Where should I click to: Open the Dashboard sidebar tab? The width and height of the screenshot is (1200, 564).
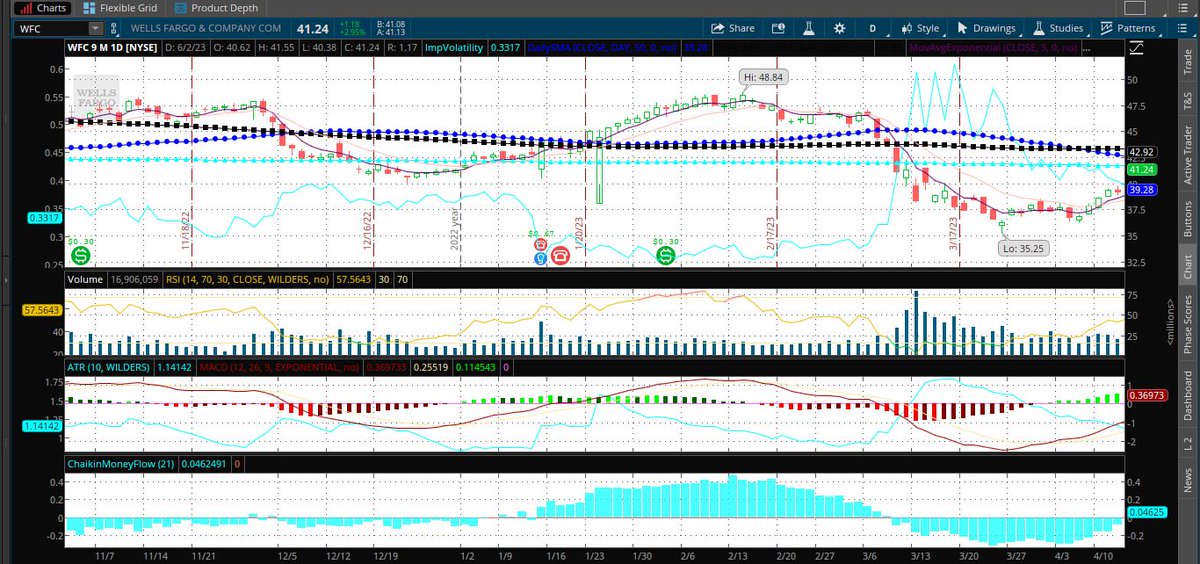click(x=1189, y=394)
